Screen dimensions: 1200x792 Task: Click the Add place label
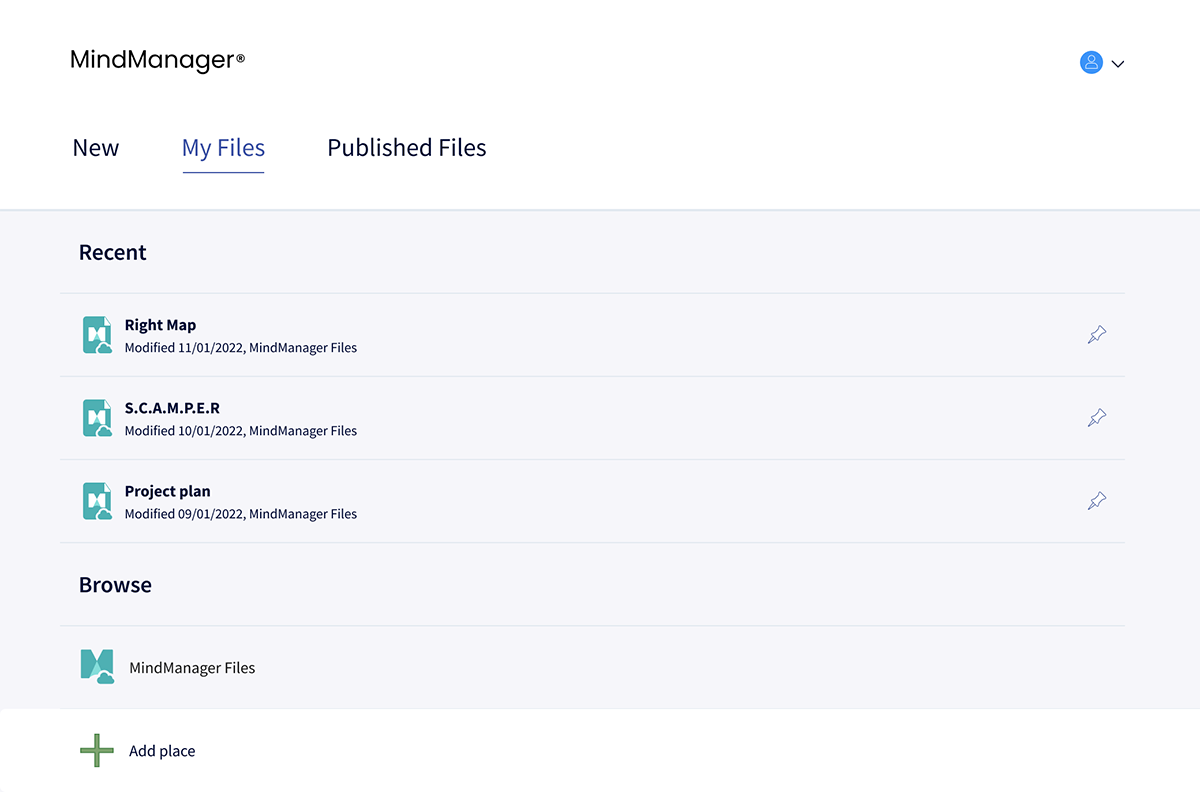tap(162, 751)
